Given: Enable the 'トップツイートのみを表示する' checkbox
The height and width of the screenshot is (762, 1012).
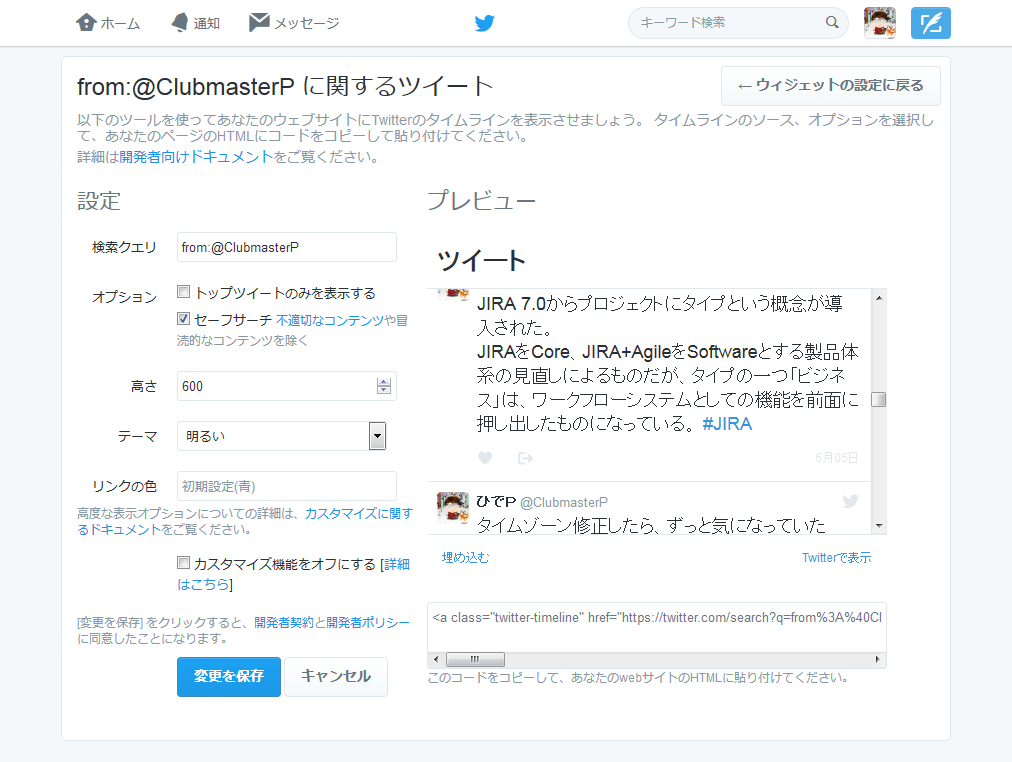Looking at the screenshot, I should pyautogui.click(x=183, y=292).
